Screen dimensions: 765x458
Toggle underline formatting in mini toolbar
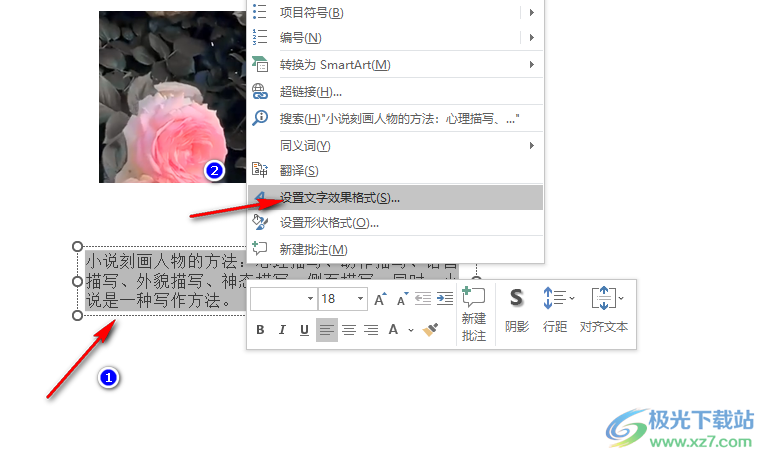(304, 330)
